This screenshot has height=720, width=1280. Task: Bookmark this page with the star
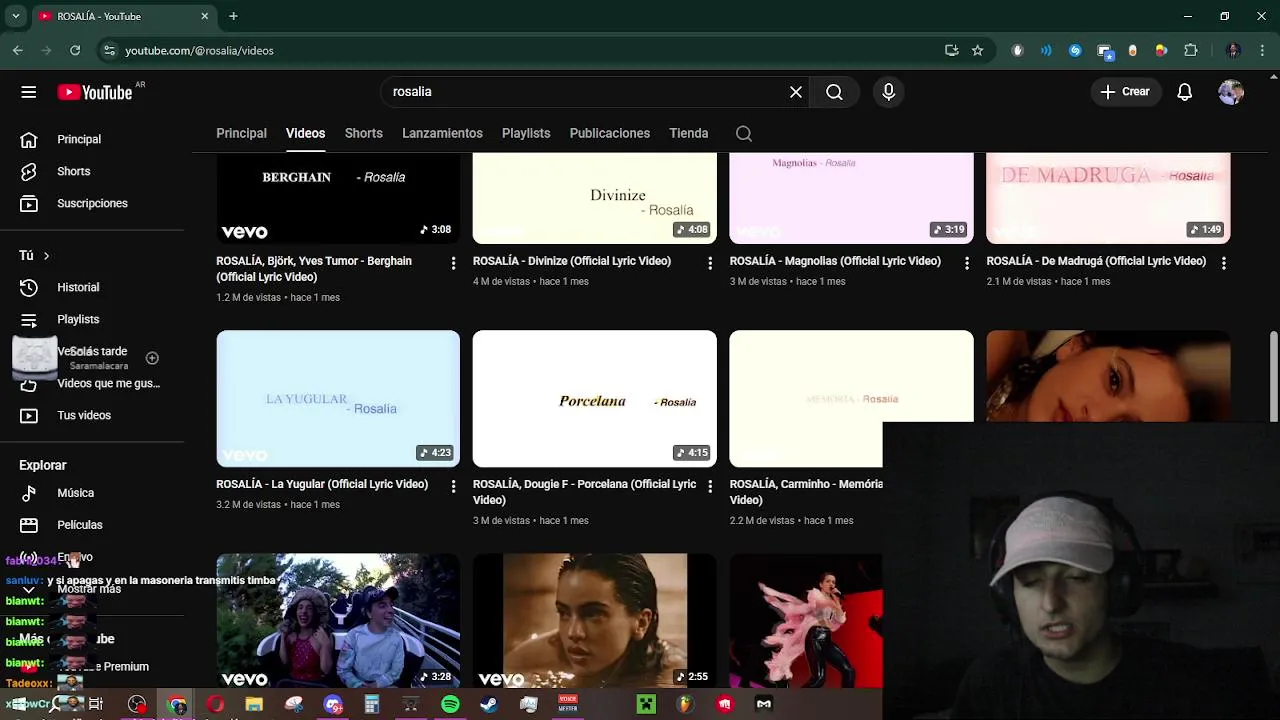click(x=977, y=50)
